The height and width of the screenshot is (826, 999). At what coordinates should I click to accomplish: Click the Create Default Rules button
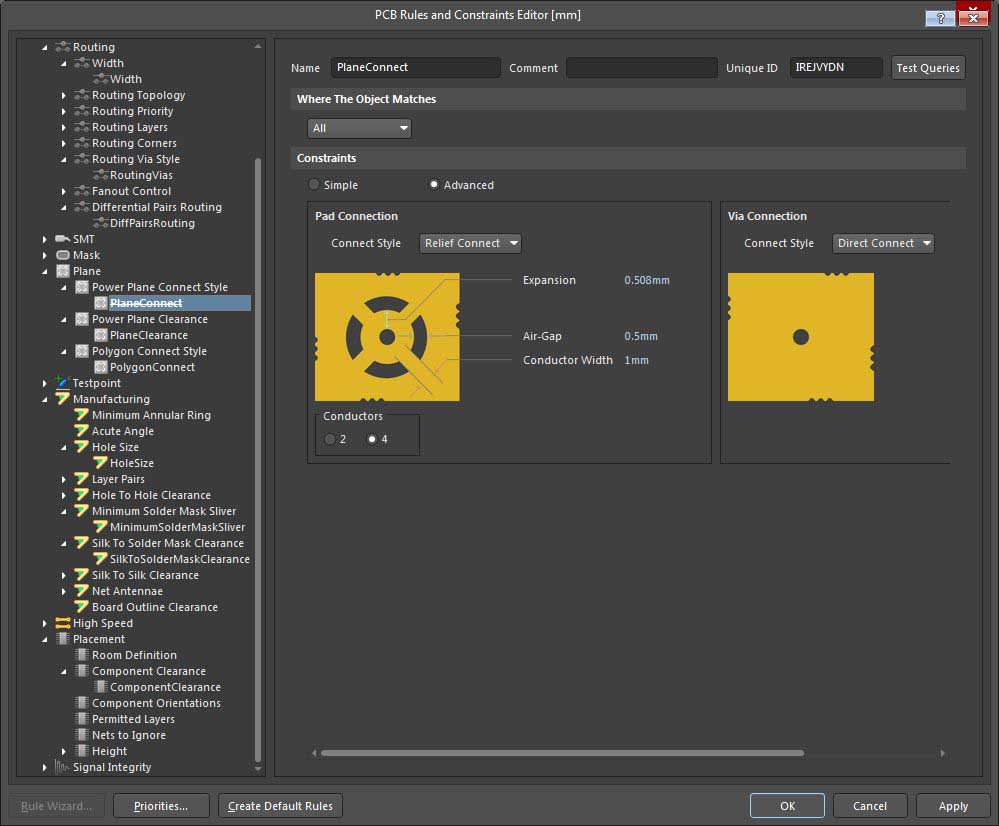point(281,806)
